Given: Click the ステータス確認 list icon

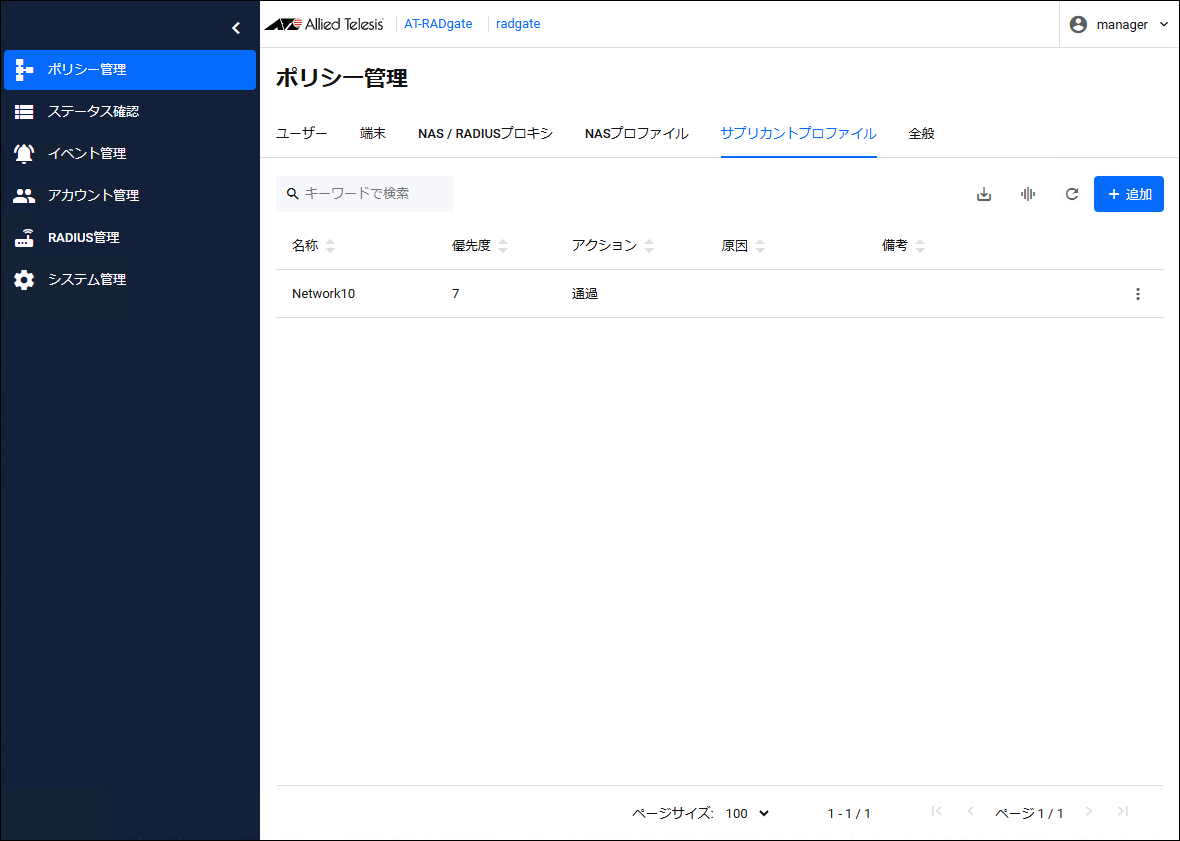Looking at the screenshot, I should pyautogui.click(x=24, y=112).
